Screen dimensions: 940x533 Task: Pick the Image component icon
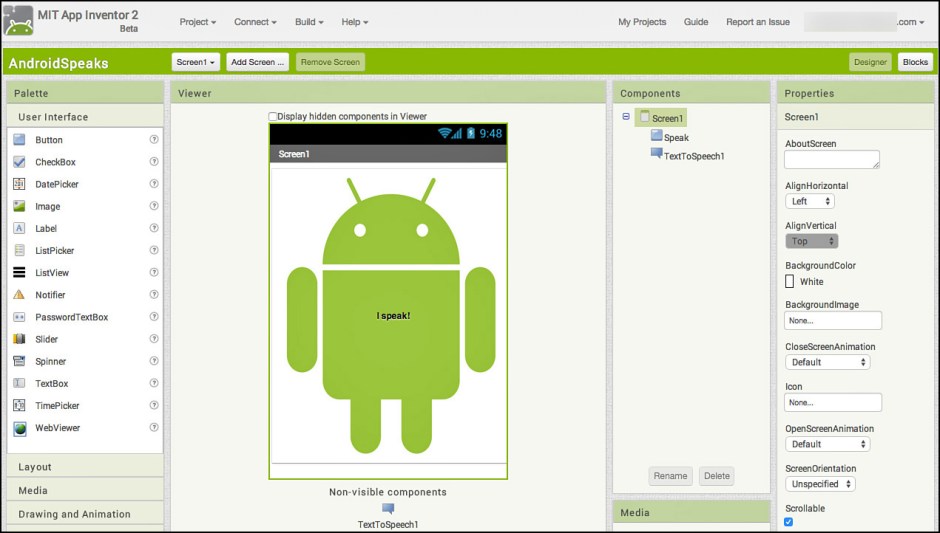pos(19,206)
